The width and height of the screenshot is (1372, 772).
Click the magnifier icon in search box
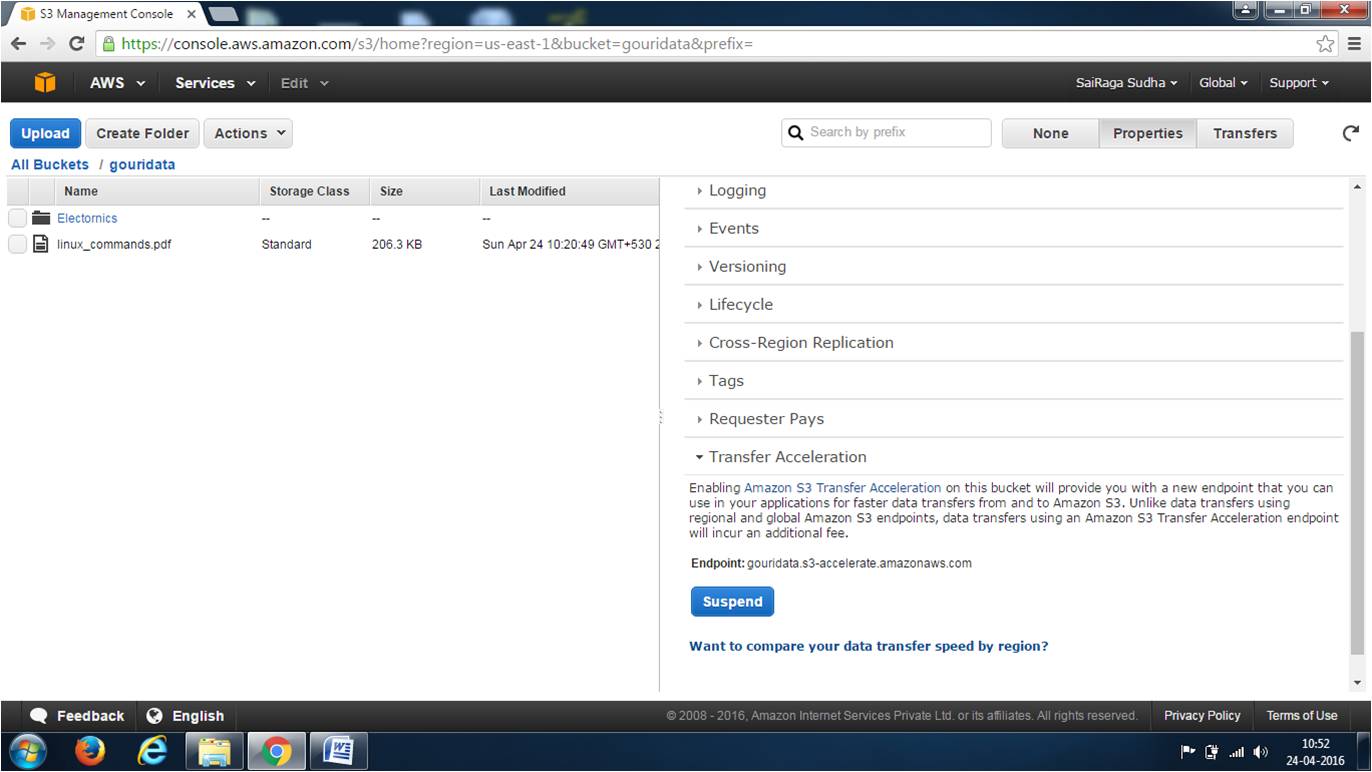796,133
